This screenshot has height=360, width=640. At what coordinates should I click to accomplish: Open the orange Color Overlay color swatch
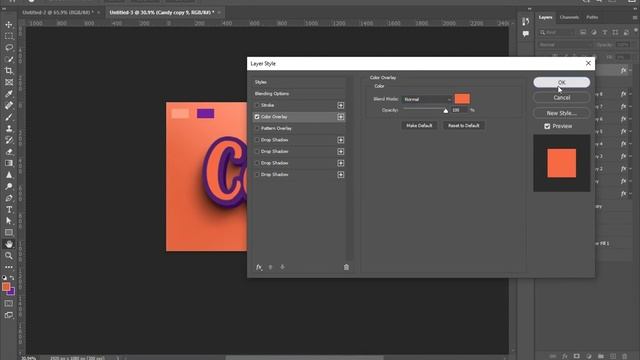[x=462, y=99]
